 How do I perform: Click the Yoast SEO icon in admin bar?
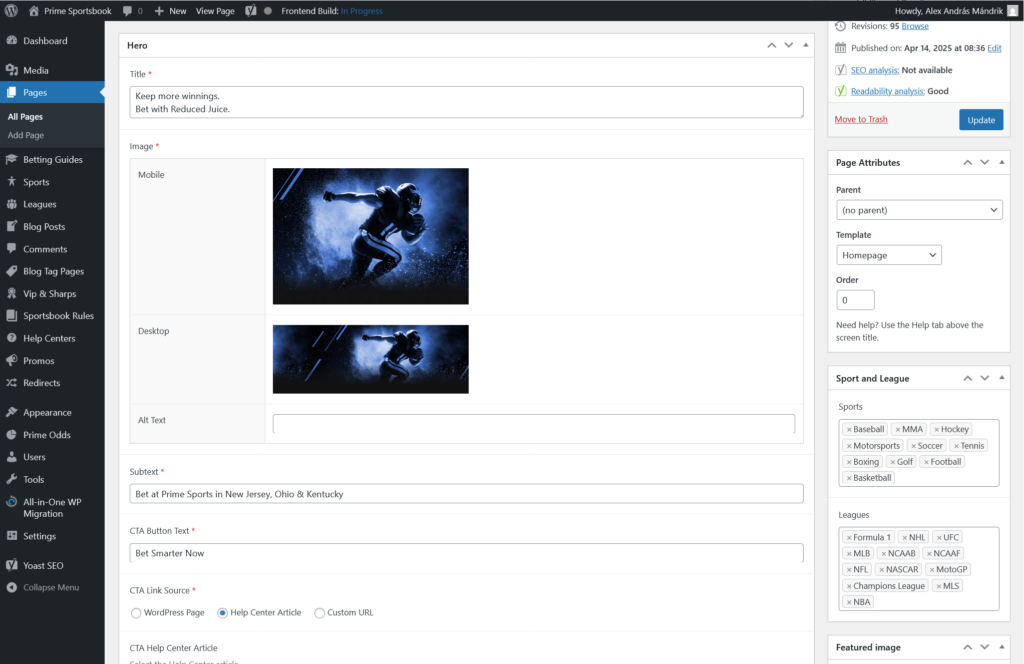(x=249, y=10)
